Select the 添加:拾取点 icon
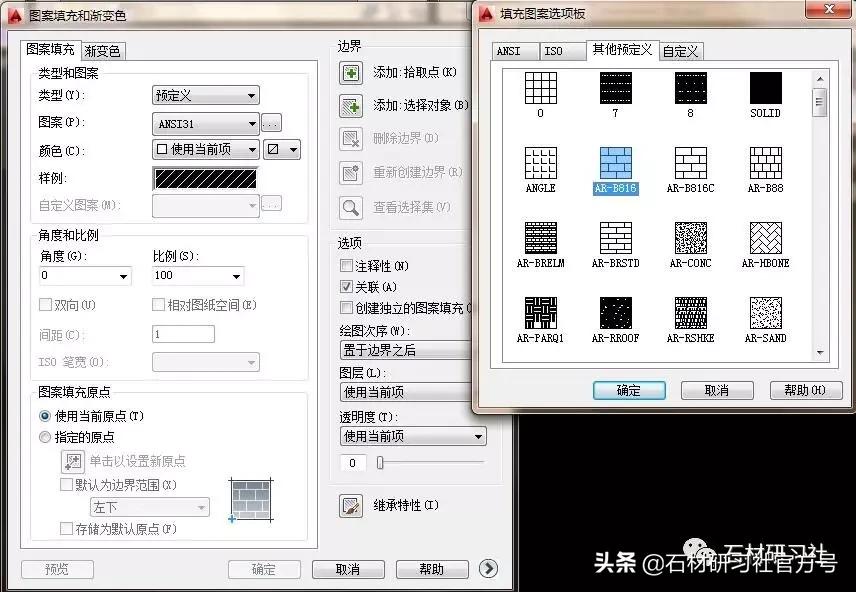The width and height of the screenshot is (856, 592). click(x=350, y=72)
